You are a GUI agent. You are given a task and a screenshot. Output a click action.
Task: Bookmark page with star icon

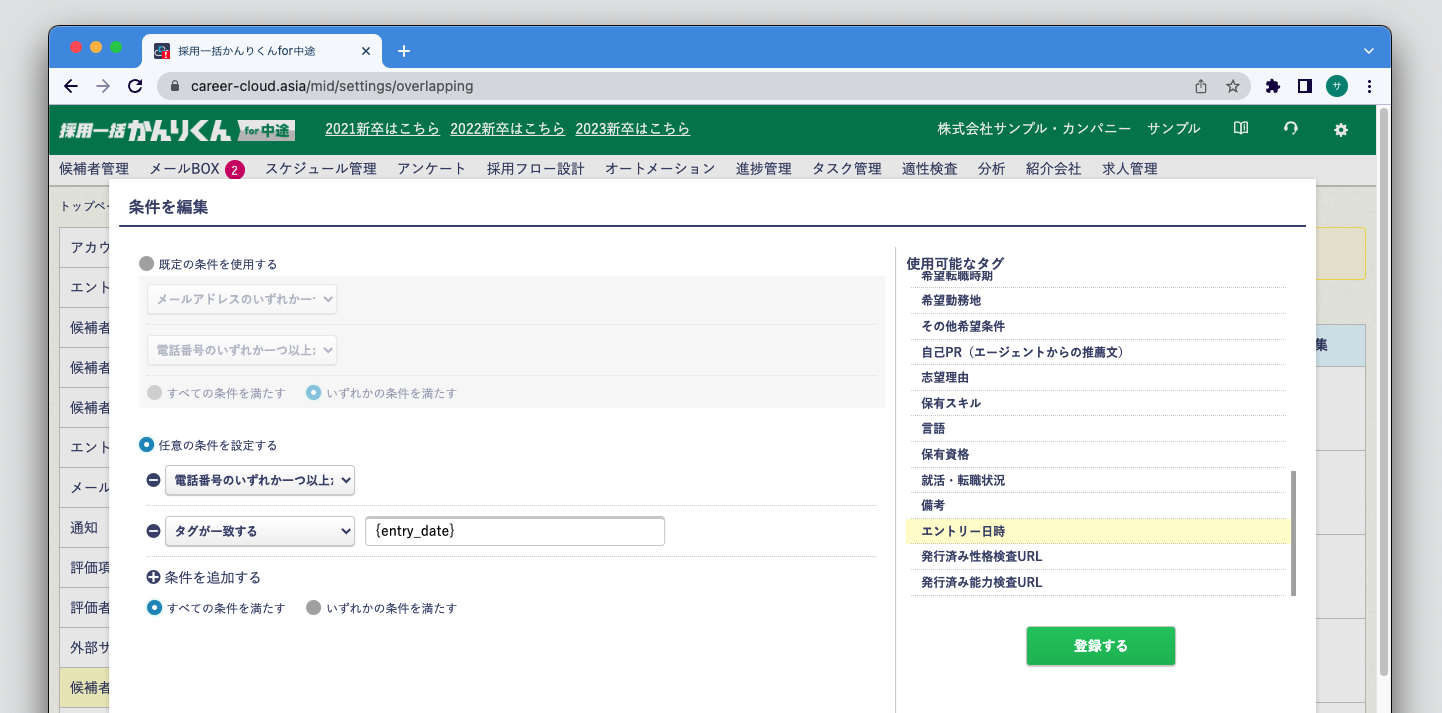(1233, 86)
